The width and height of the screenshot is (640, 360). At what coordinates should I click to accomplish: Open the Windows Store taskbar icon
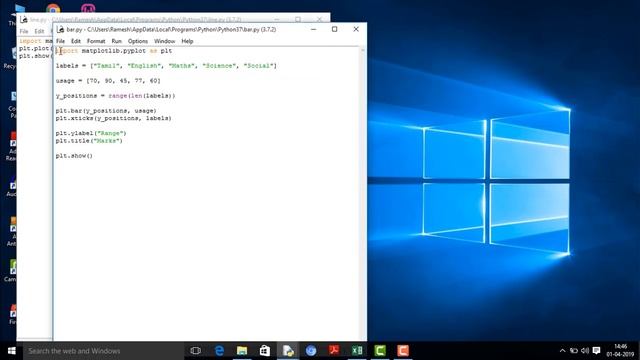265,351
